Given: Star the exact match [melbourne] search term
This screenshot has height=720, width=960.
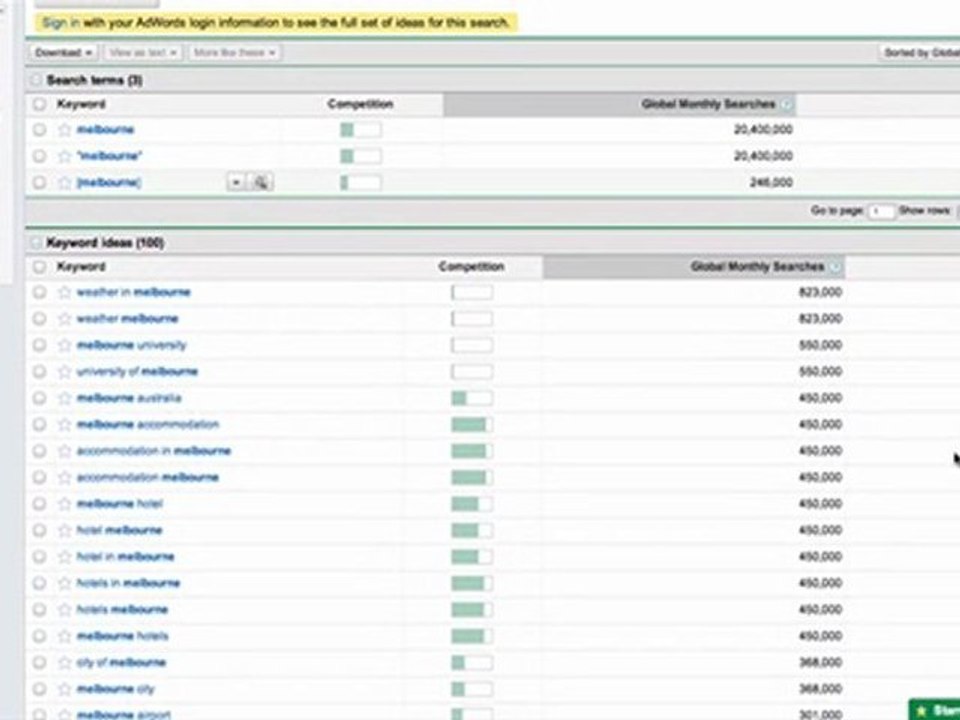Looking at the screenshot, I should coord(64,182).
